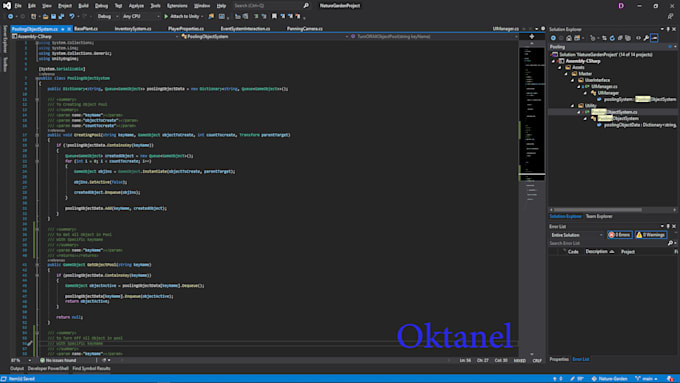
Task: Click the search magnifier in the title bar
Action: (306, 6)
